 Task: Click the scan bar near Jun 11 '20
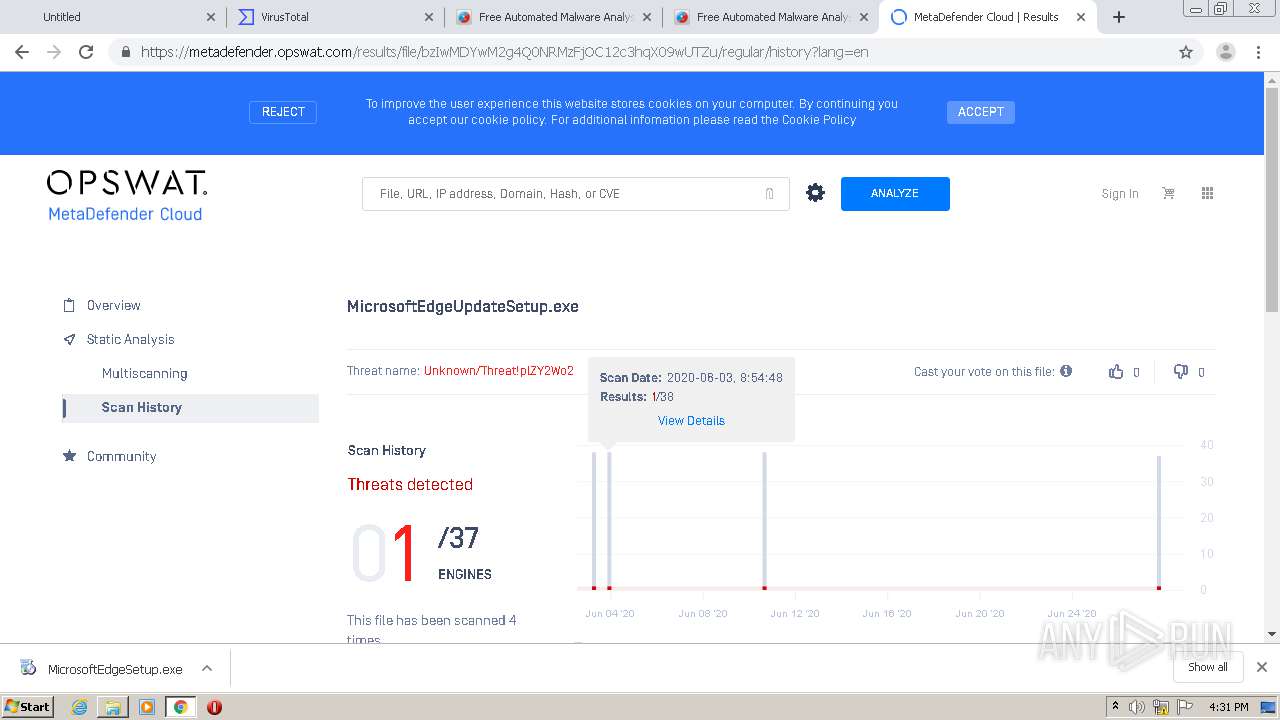tap(765, 520)
